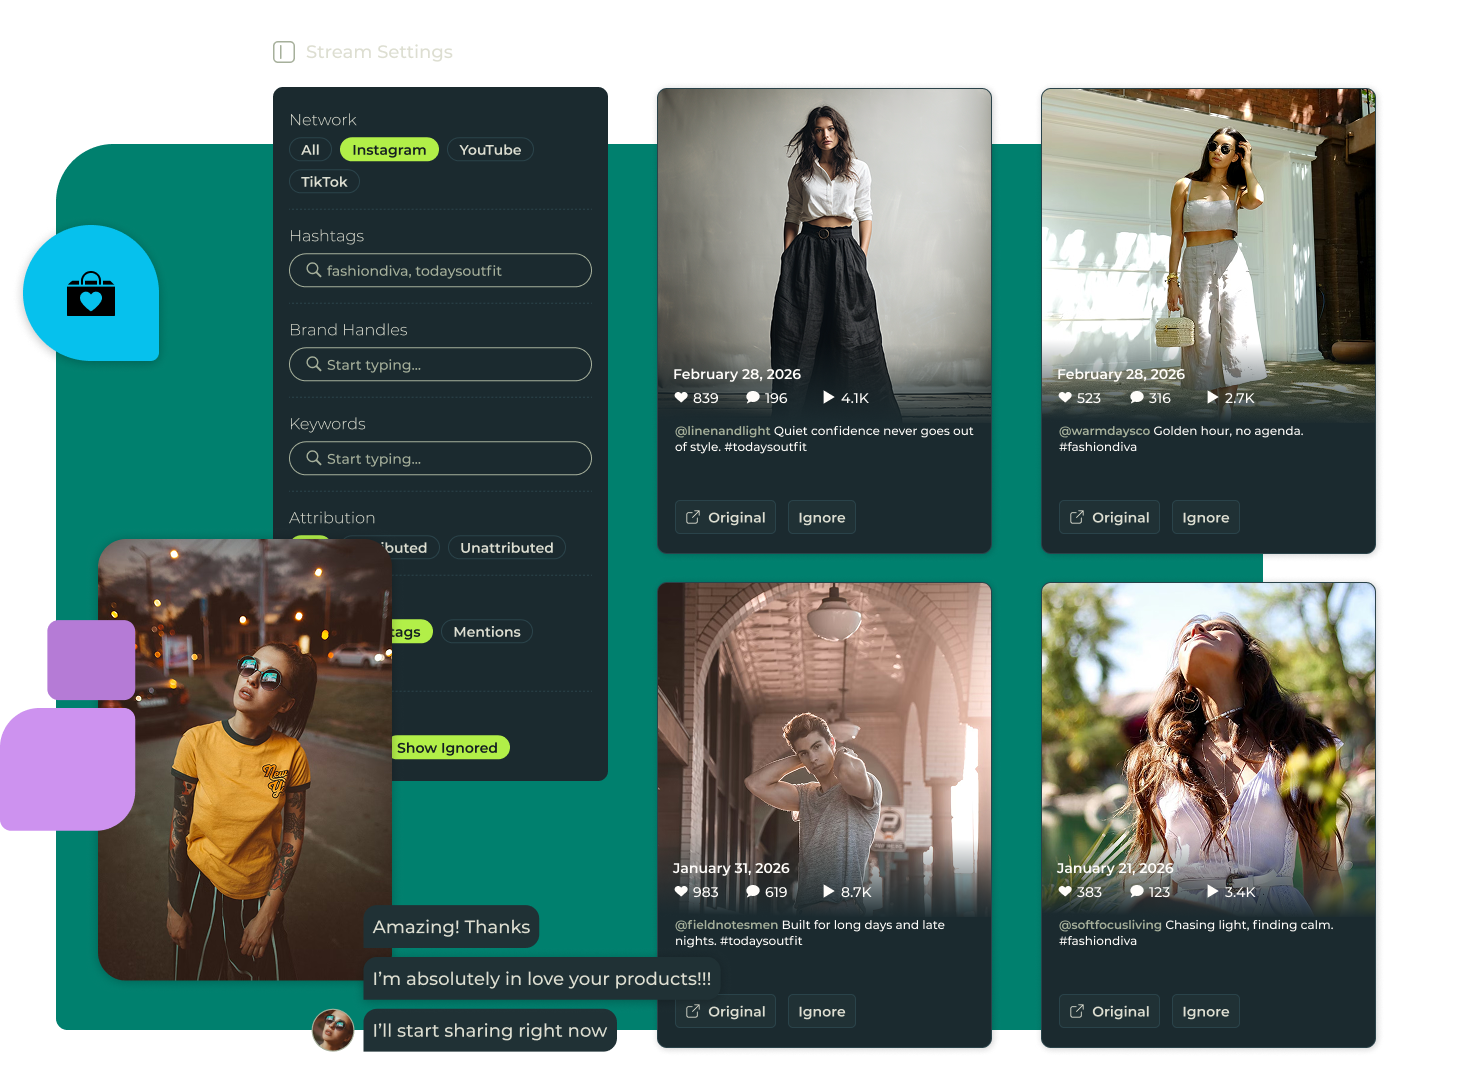Click heart icon on warmdaysco post
Viewport: 1470px width, 1080px height.
[x=1065, y=397]
